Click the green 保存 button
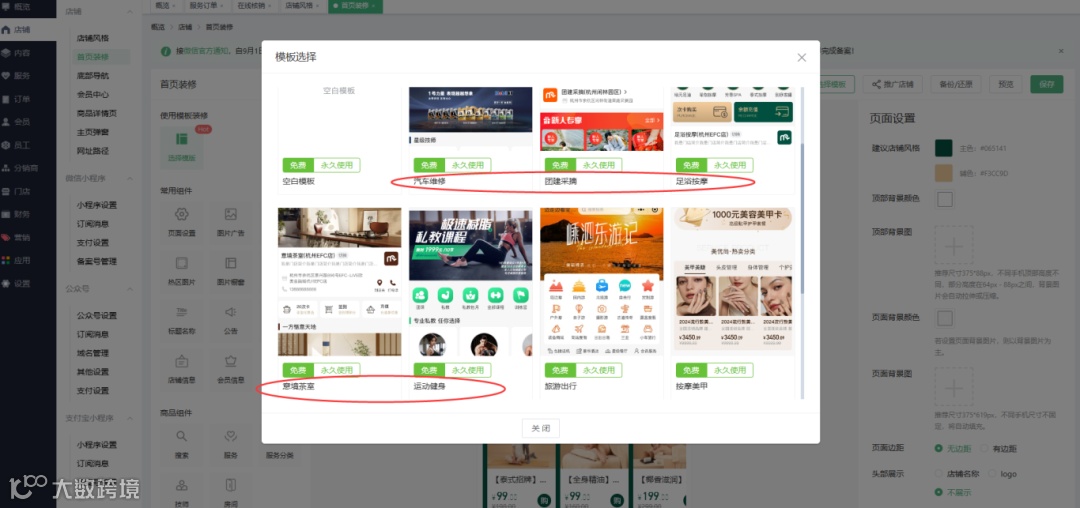The image size is (1080, 508). pos(1046,84)
